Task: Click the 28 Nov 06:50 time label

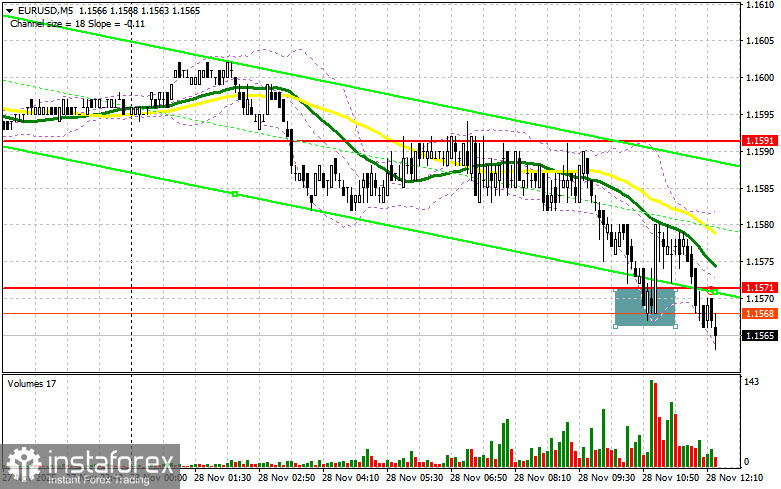Action: (478, 478)
